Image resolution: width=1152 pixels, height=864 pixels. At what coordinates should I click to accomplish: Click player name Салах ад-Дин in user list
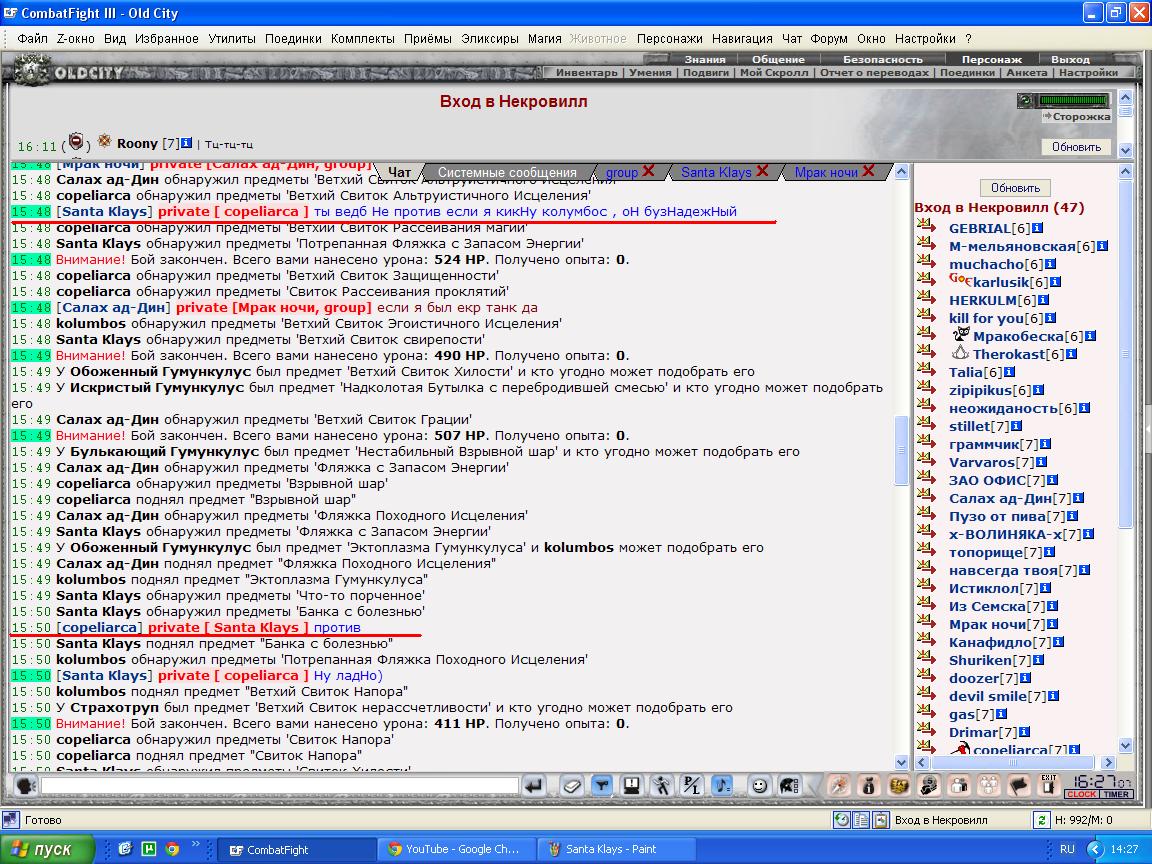(x=1000, y=498)
